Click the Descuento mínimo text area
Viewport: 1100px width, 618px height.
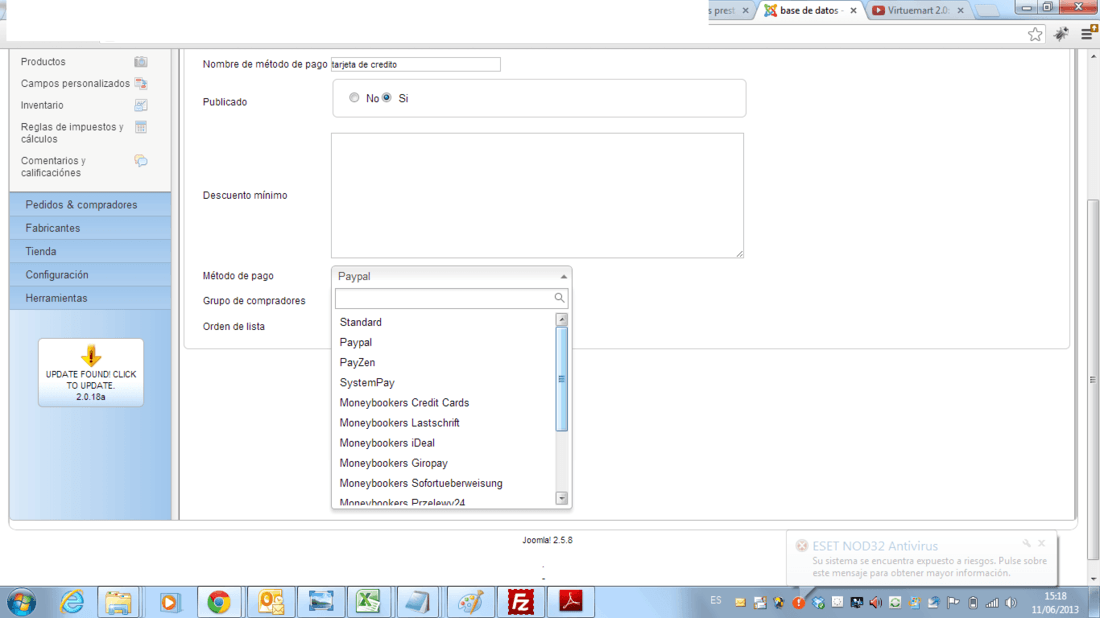point(537,196)
